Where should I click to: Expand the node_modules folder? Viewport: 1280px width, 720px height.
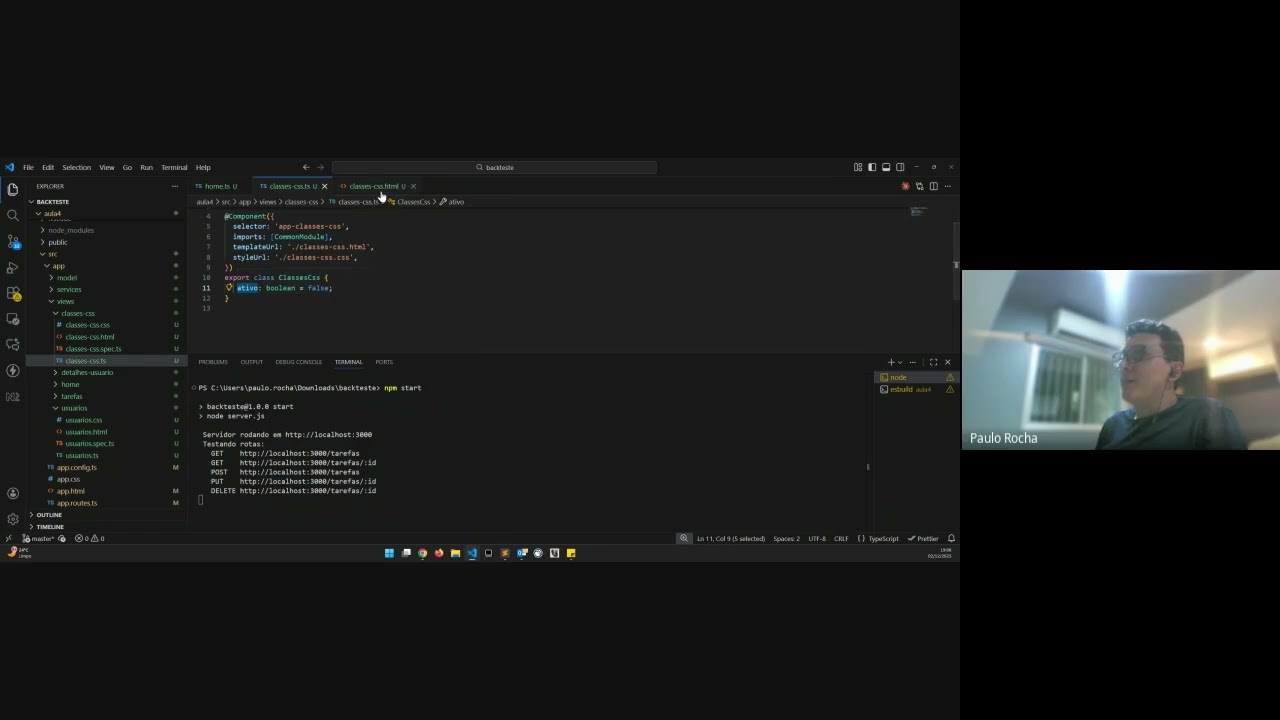coord(105,230)
